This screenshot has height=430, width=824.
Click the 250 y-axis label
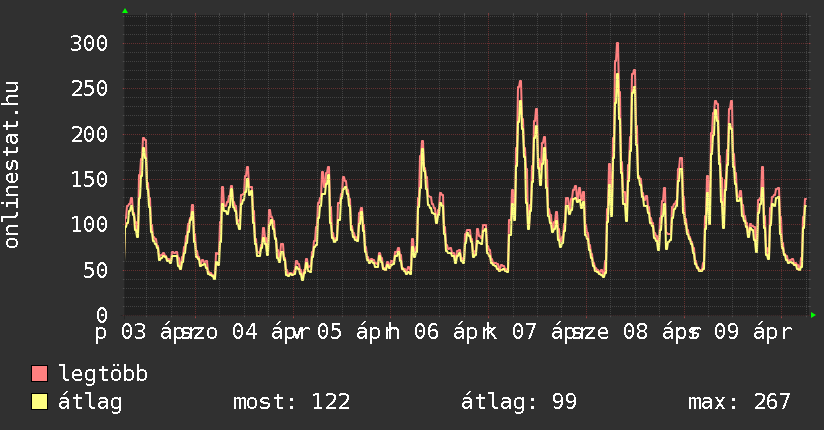tap(89, 88)
